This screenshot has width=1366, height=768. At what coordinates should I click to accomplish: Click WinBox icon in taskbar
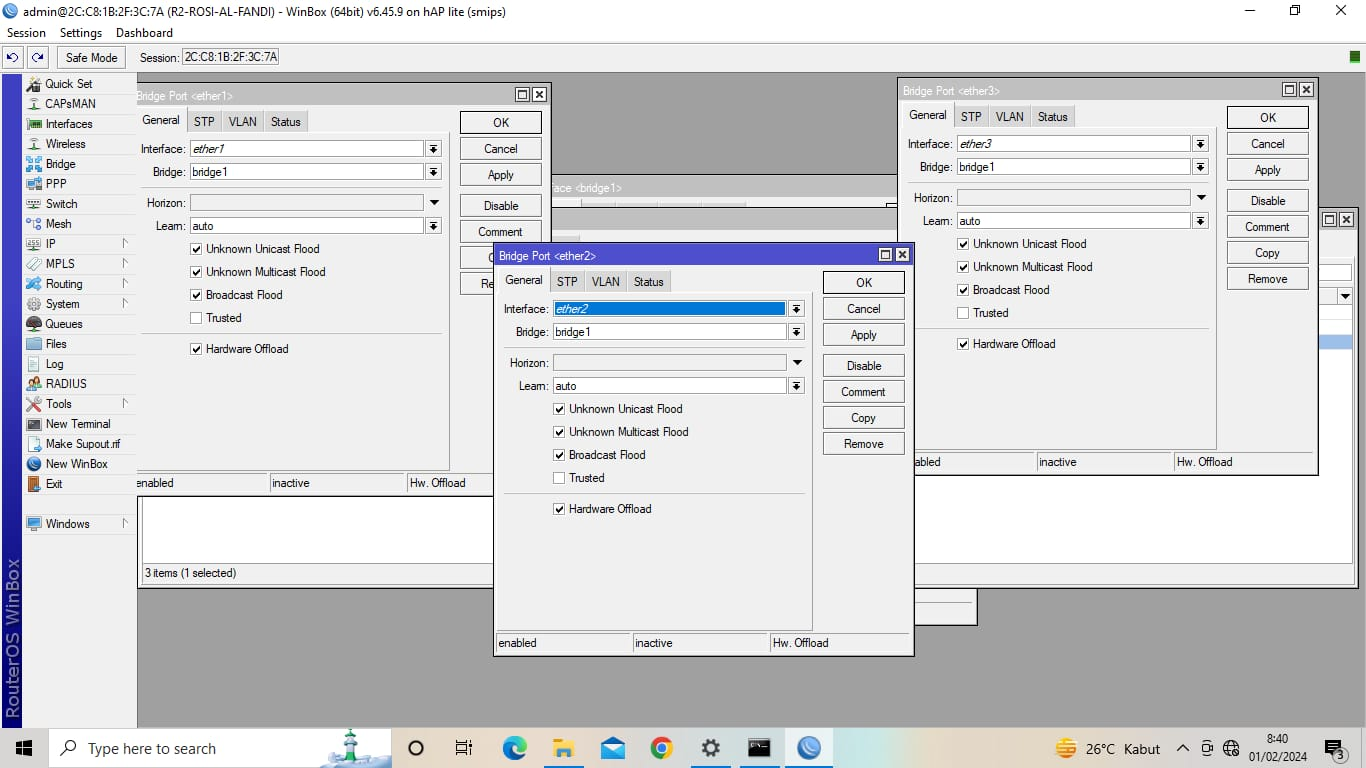809,748
